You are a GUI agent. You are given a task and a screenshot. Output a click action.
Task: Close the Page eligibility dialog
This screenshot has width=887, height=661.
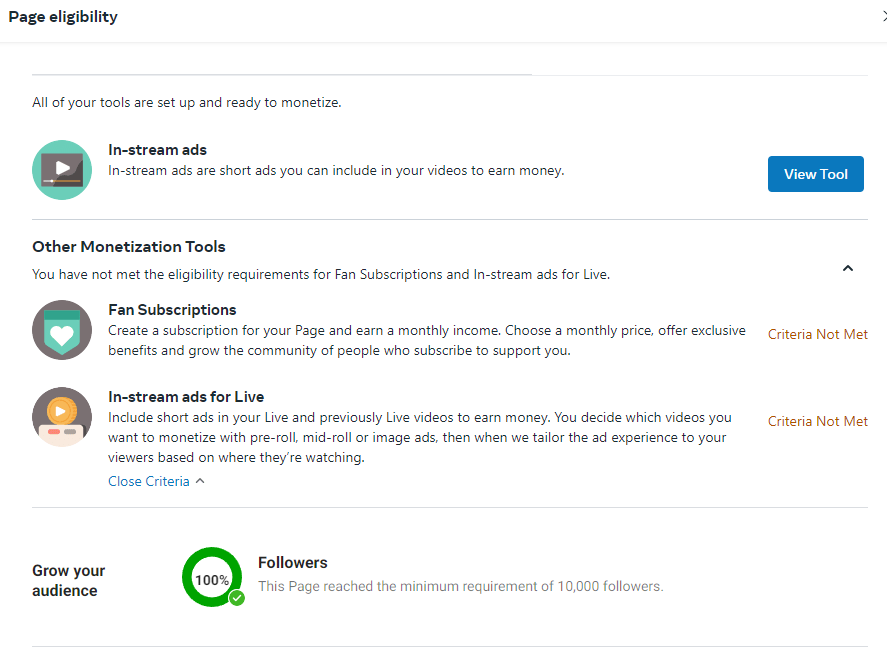(x=884, y=17)
